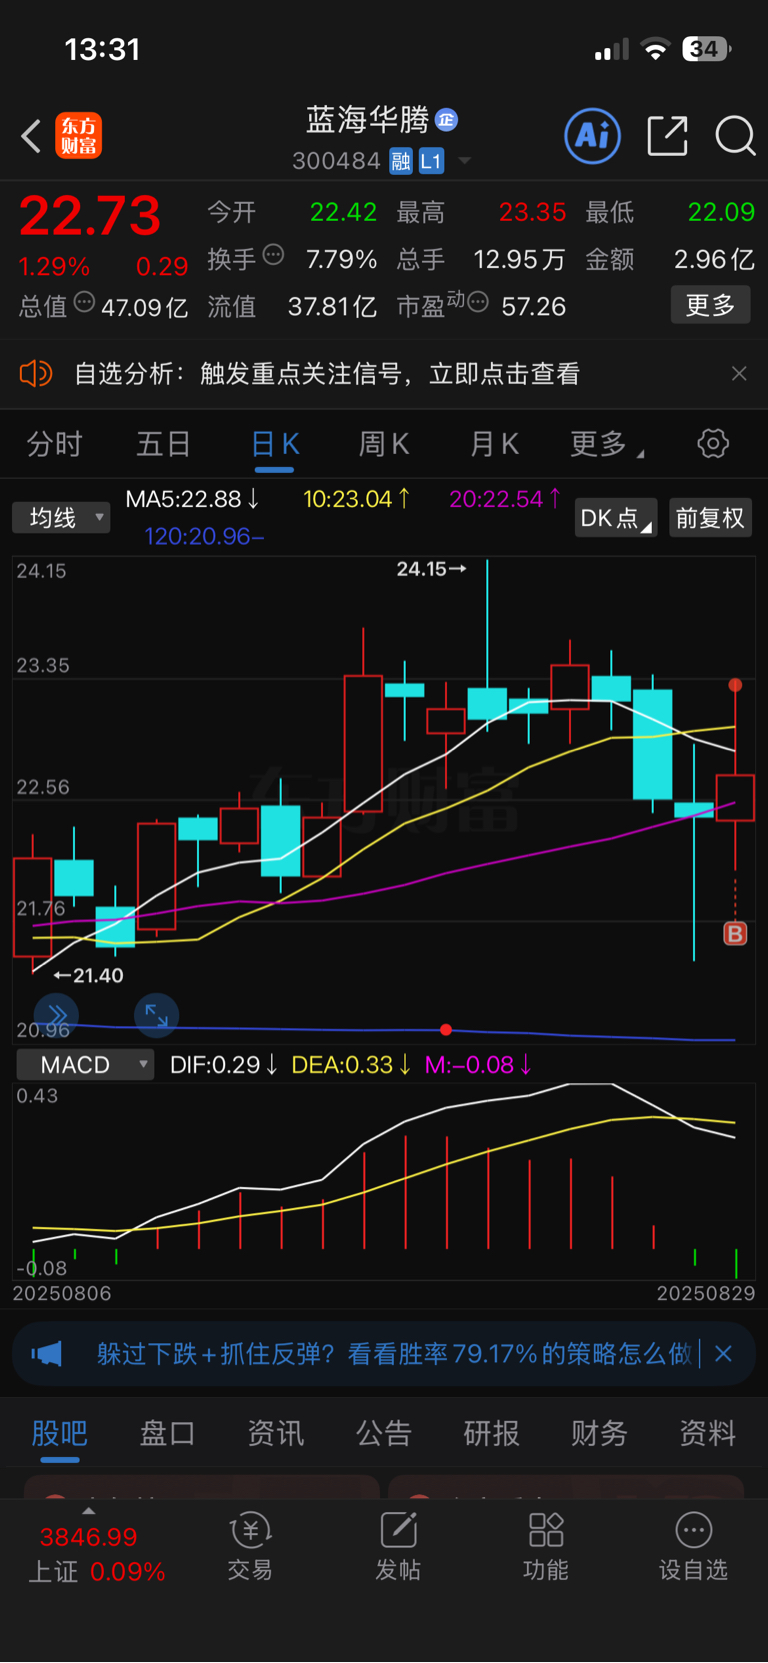Tap the 自选分析 speaker icon
The width and height of the screenshot is (768, 1663).
[36, 374]
